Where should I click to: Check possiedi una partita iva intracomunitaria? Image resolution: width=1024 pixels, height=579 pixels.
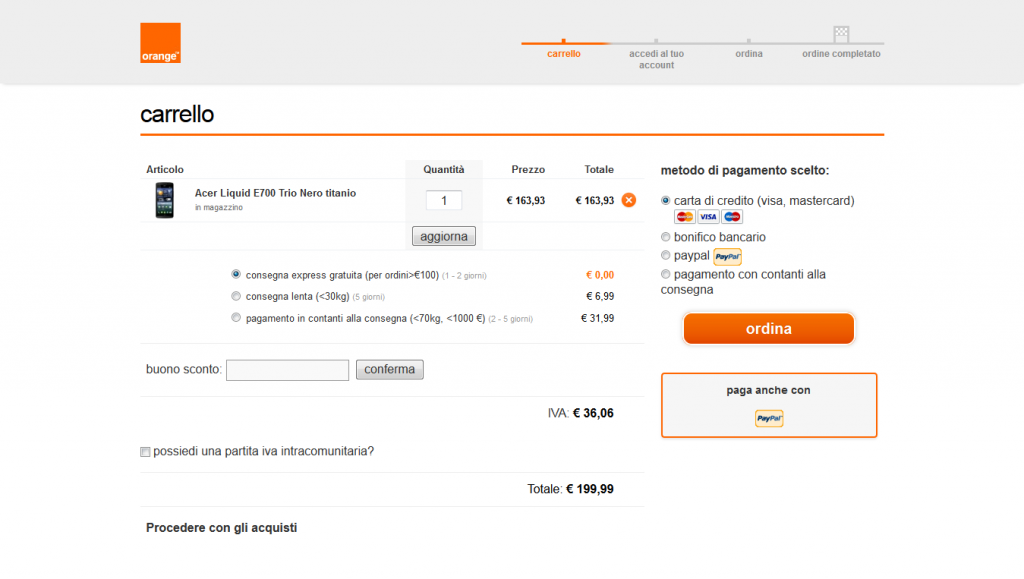coord(145,452)
